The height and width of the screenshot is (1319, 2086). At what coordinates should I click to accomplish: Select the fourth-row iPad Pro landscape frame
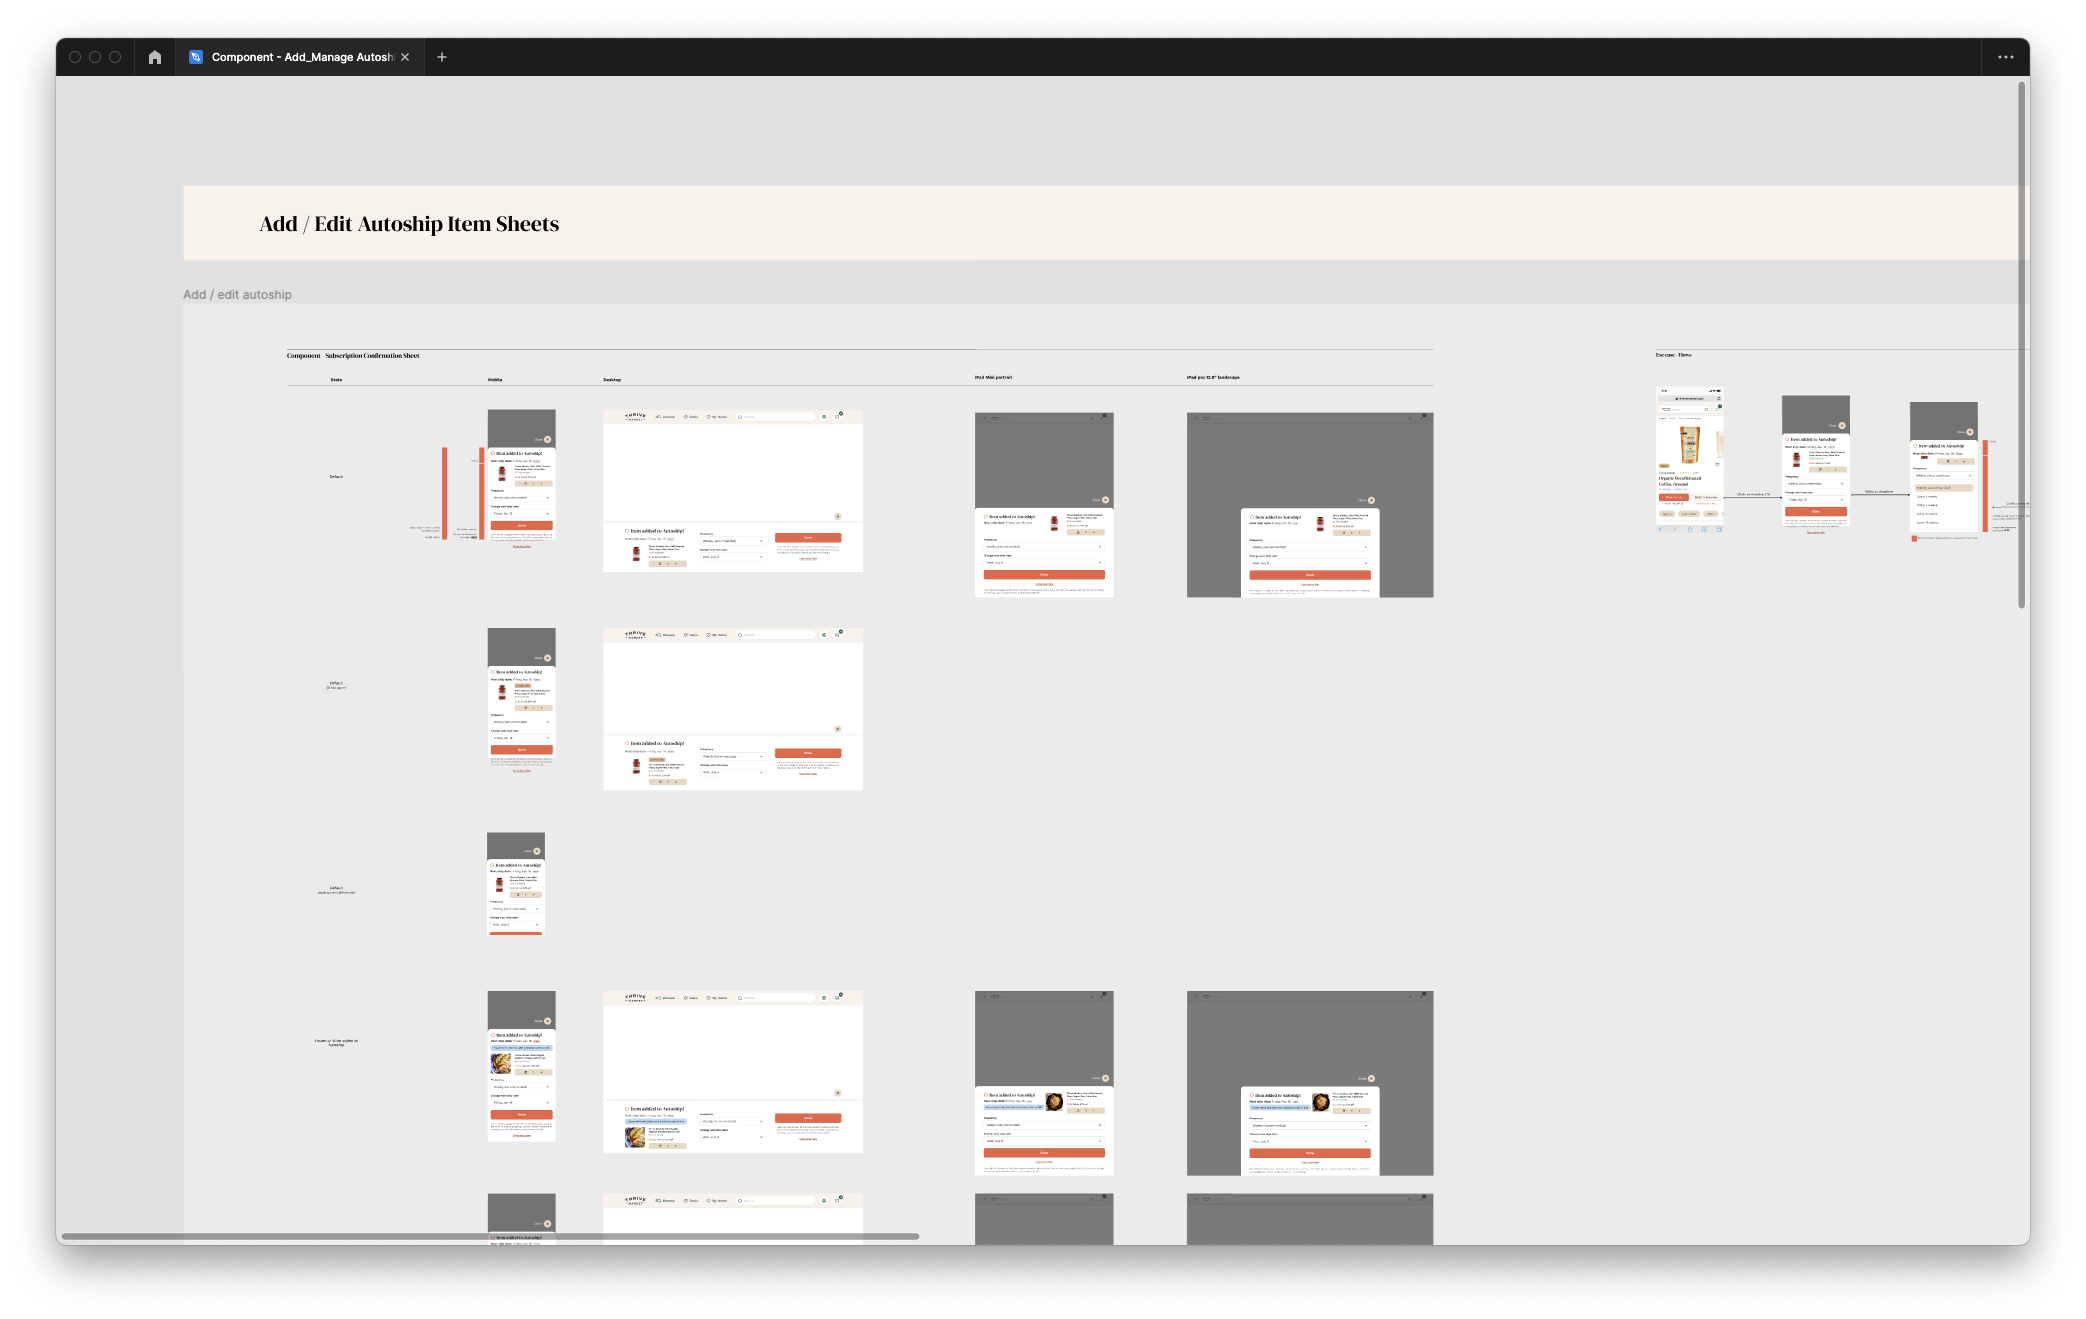(1310, 1083)
